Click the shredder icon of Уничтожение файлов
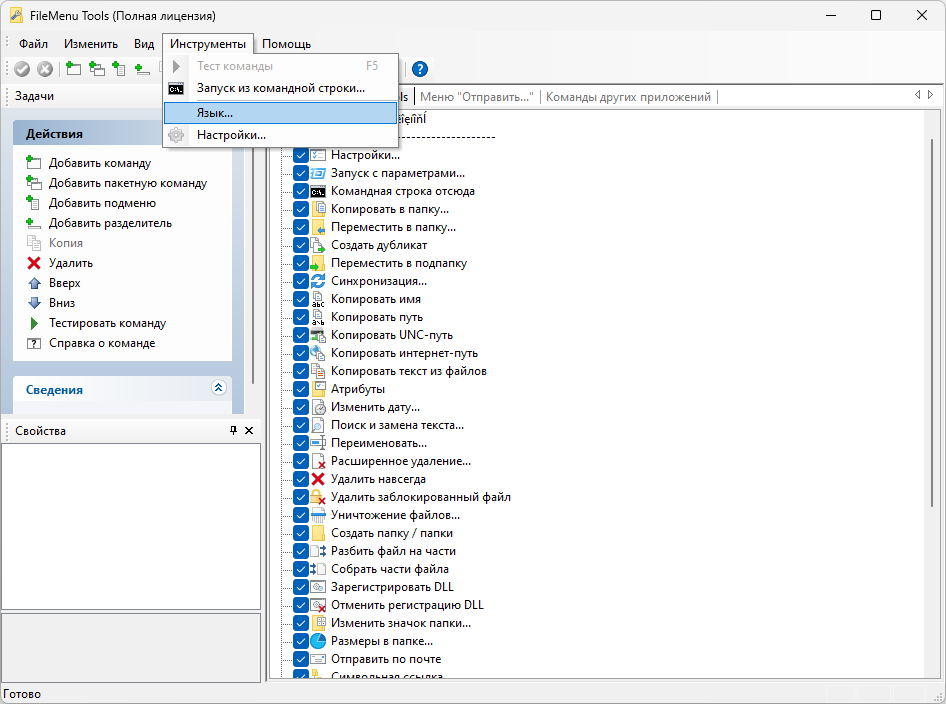 (x=318, y=515)
